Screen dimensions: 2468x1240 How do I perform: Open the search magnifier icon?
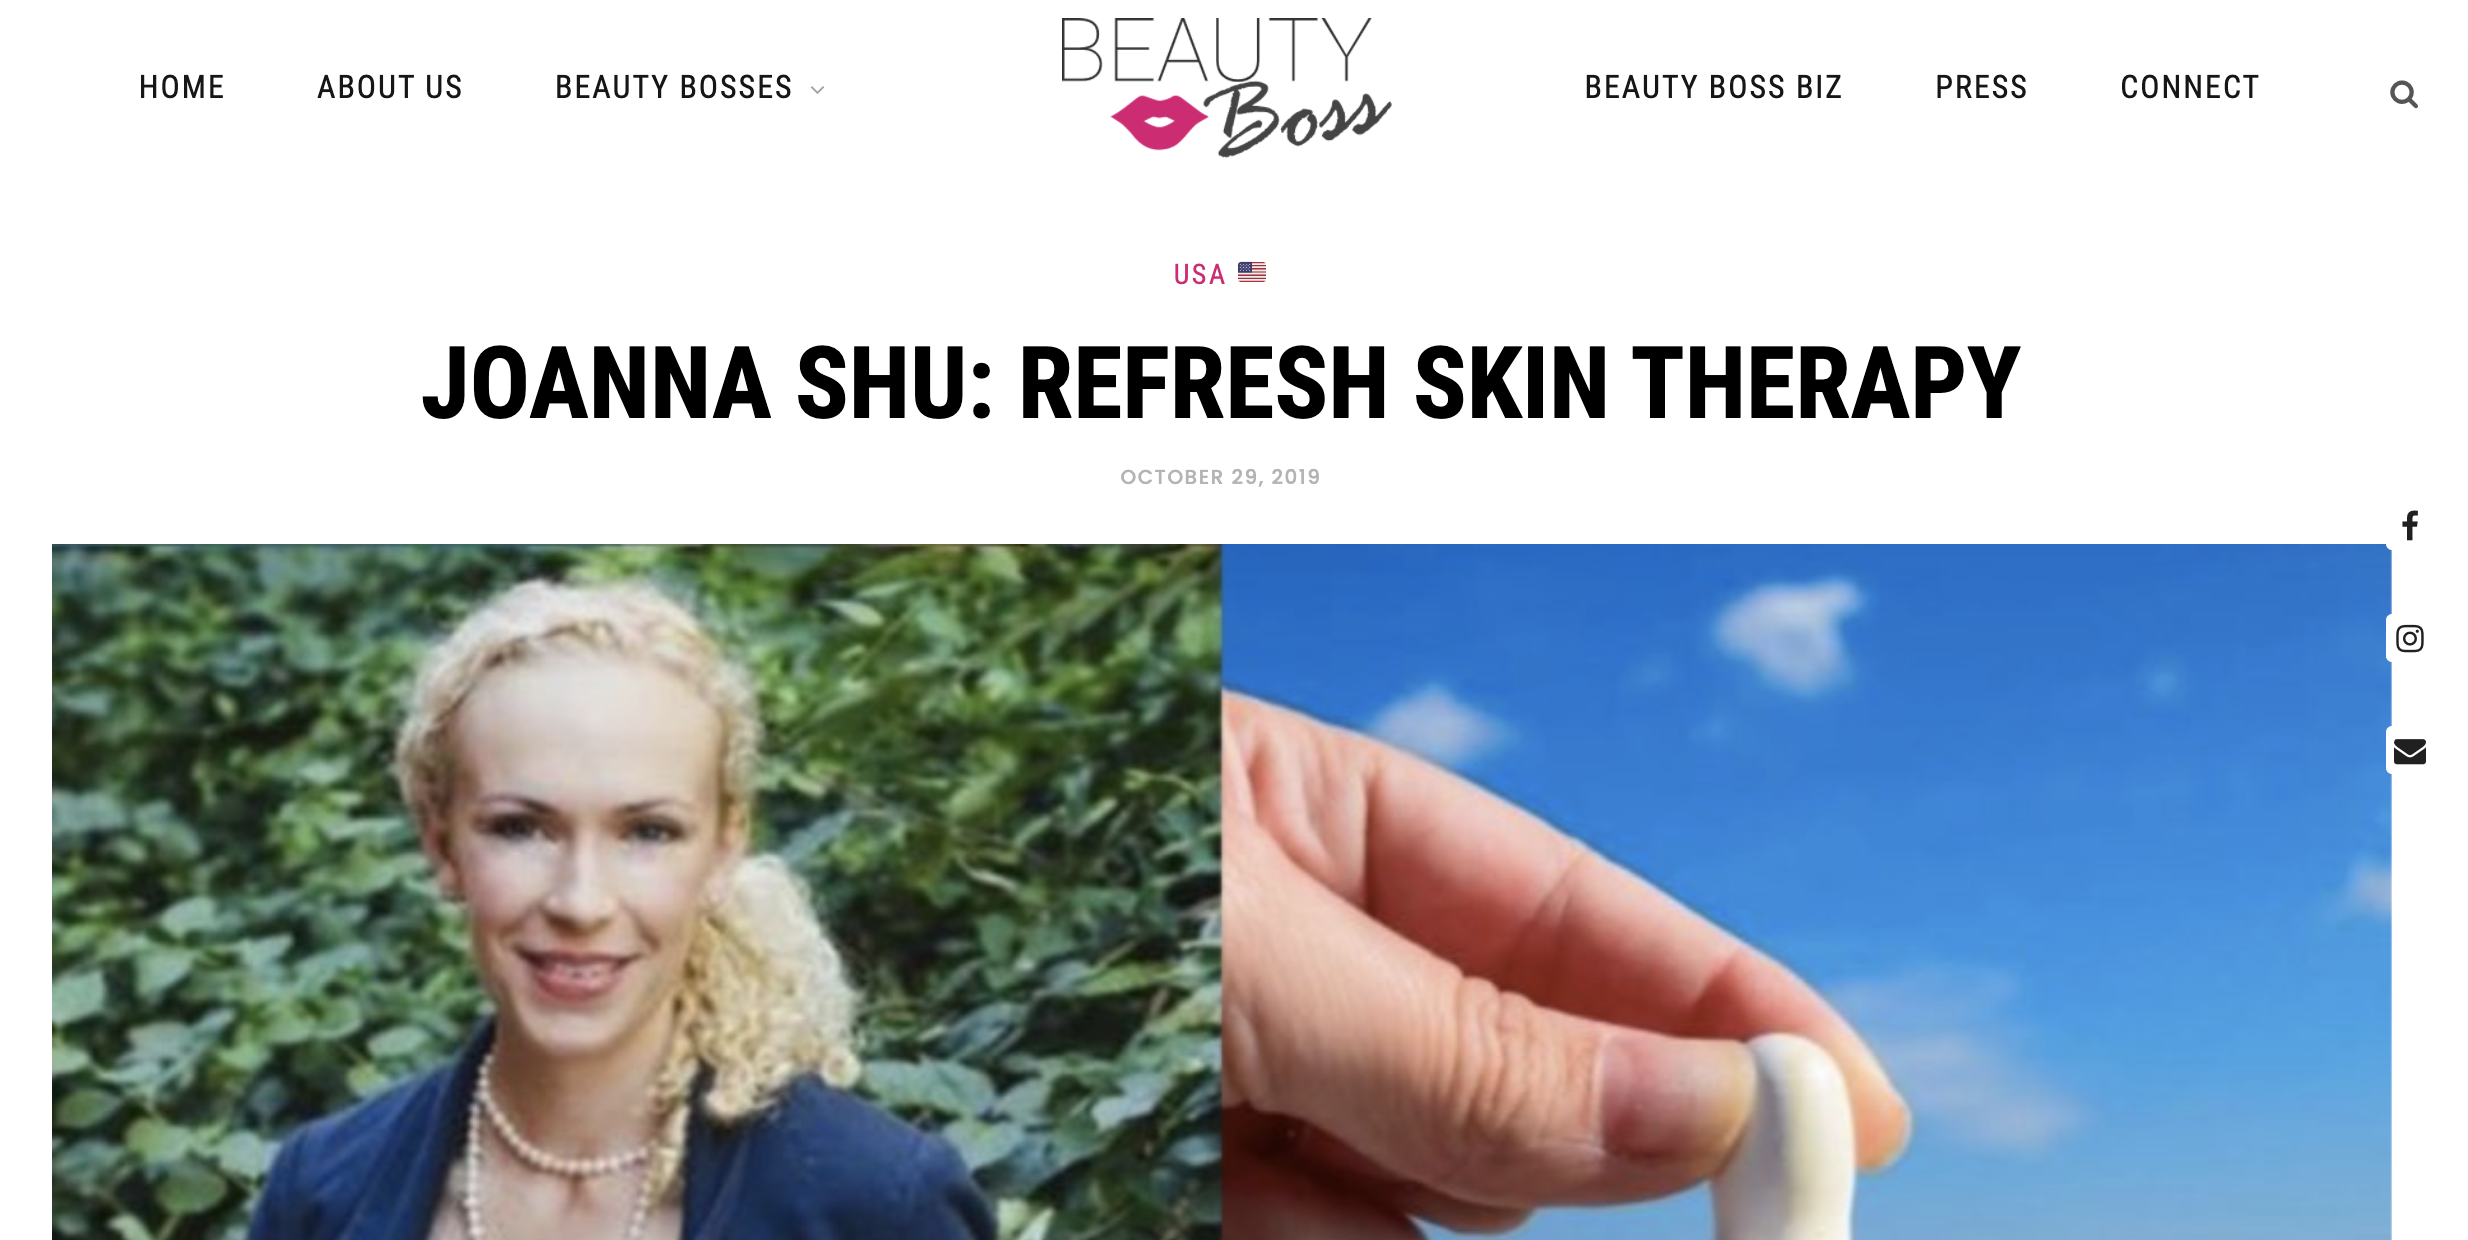(x=2403, y=94)
